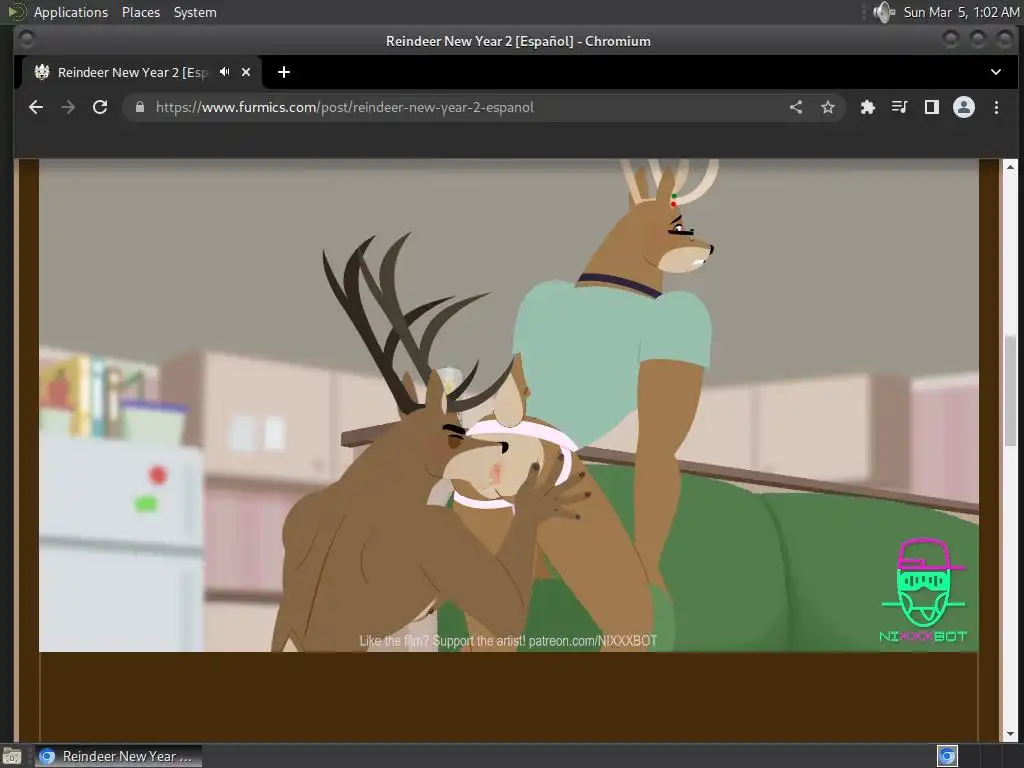
Task: View site information via the lock icon
Action: pos(140,107)
